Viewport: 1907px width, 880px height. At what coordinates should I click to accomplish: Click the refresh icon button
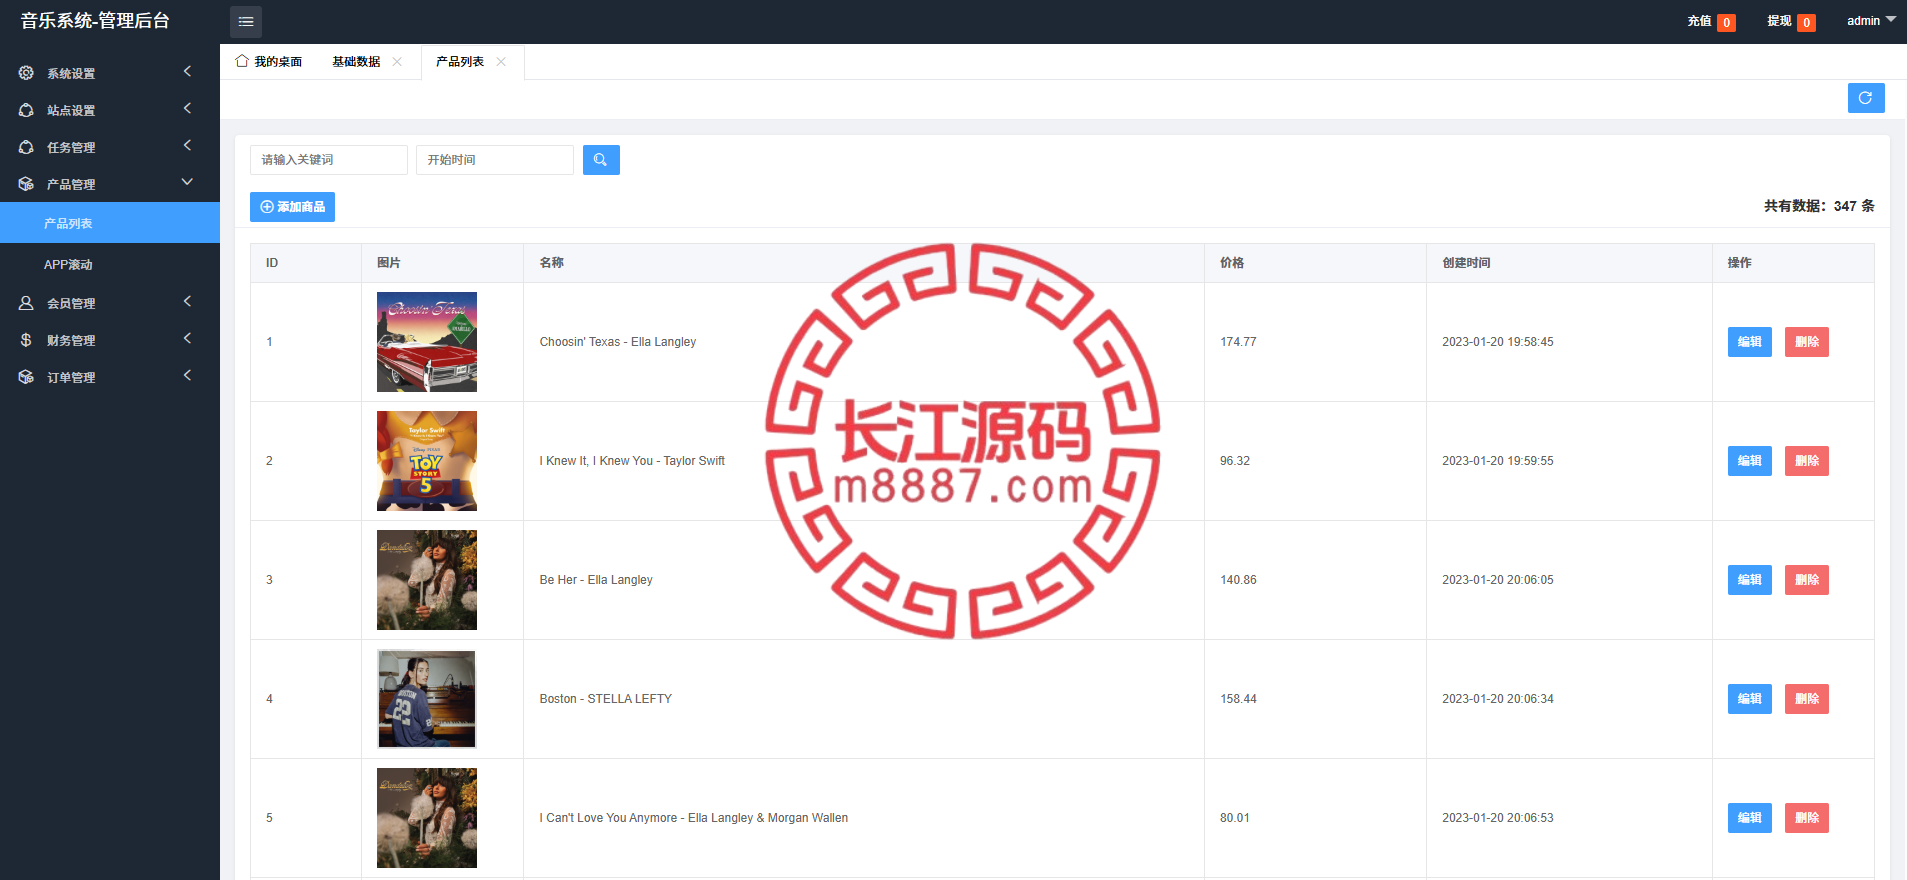(x=1866, y=98)
